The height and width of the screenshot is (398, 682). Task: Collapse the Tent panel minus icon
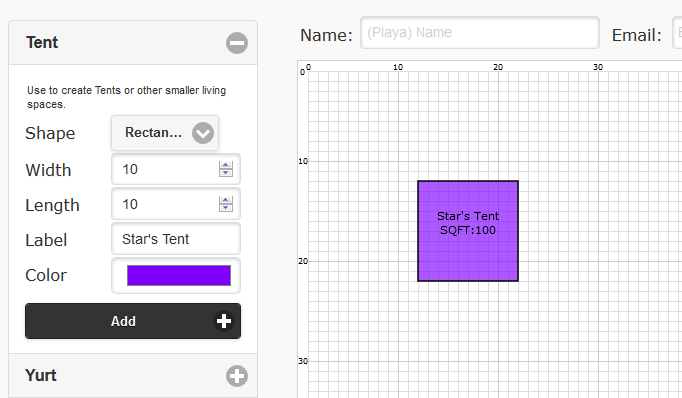pos(237,43)
